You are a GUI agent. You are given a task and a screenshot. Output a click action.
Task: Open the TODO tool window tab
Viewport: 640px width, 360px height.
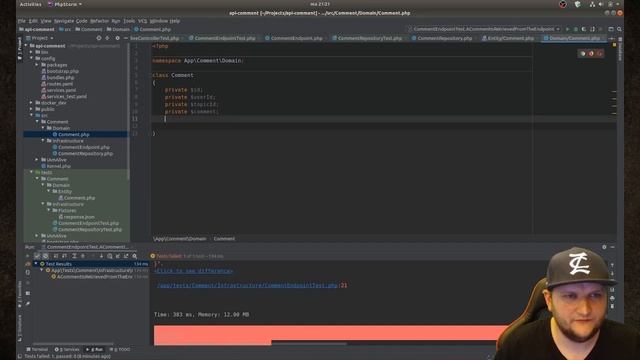point(120,349)
